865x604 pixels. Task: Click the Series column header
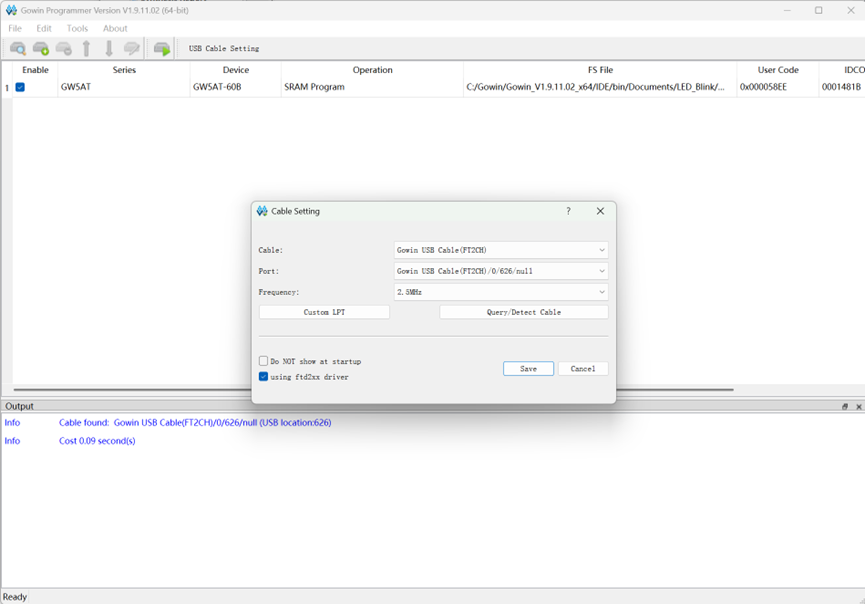point(124,70)
